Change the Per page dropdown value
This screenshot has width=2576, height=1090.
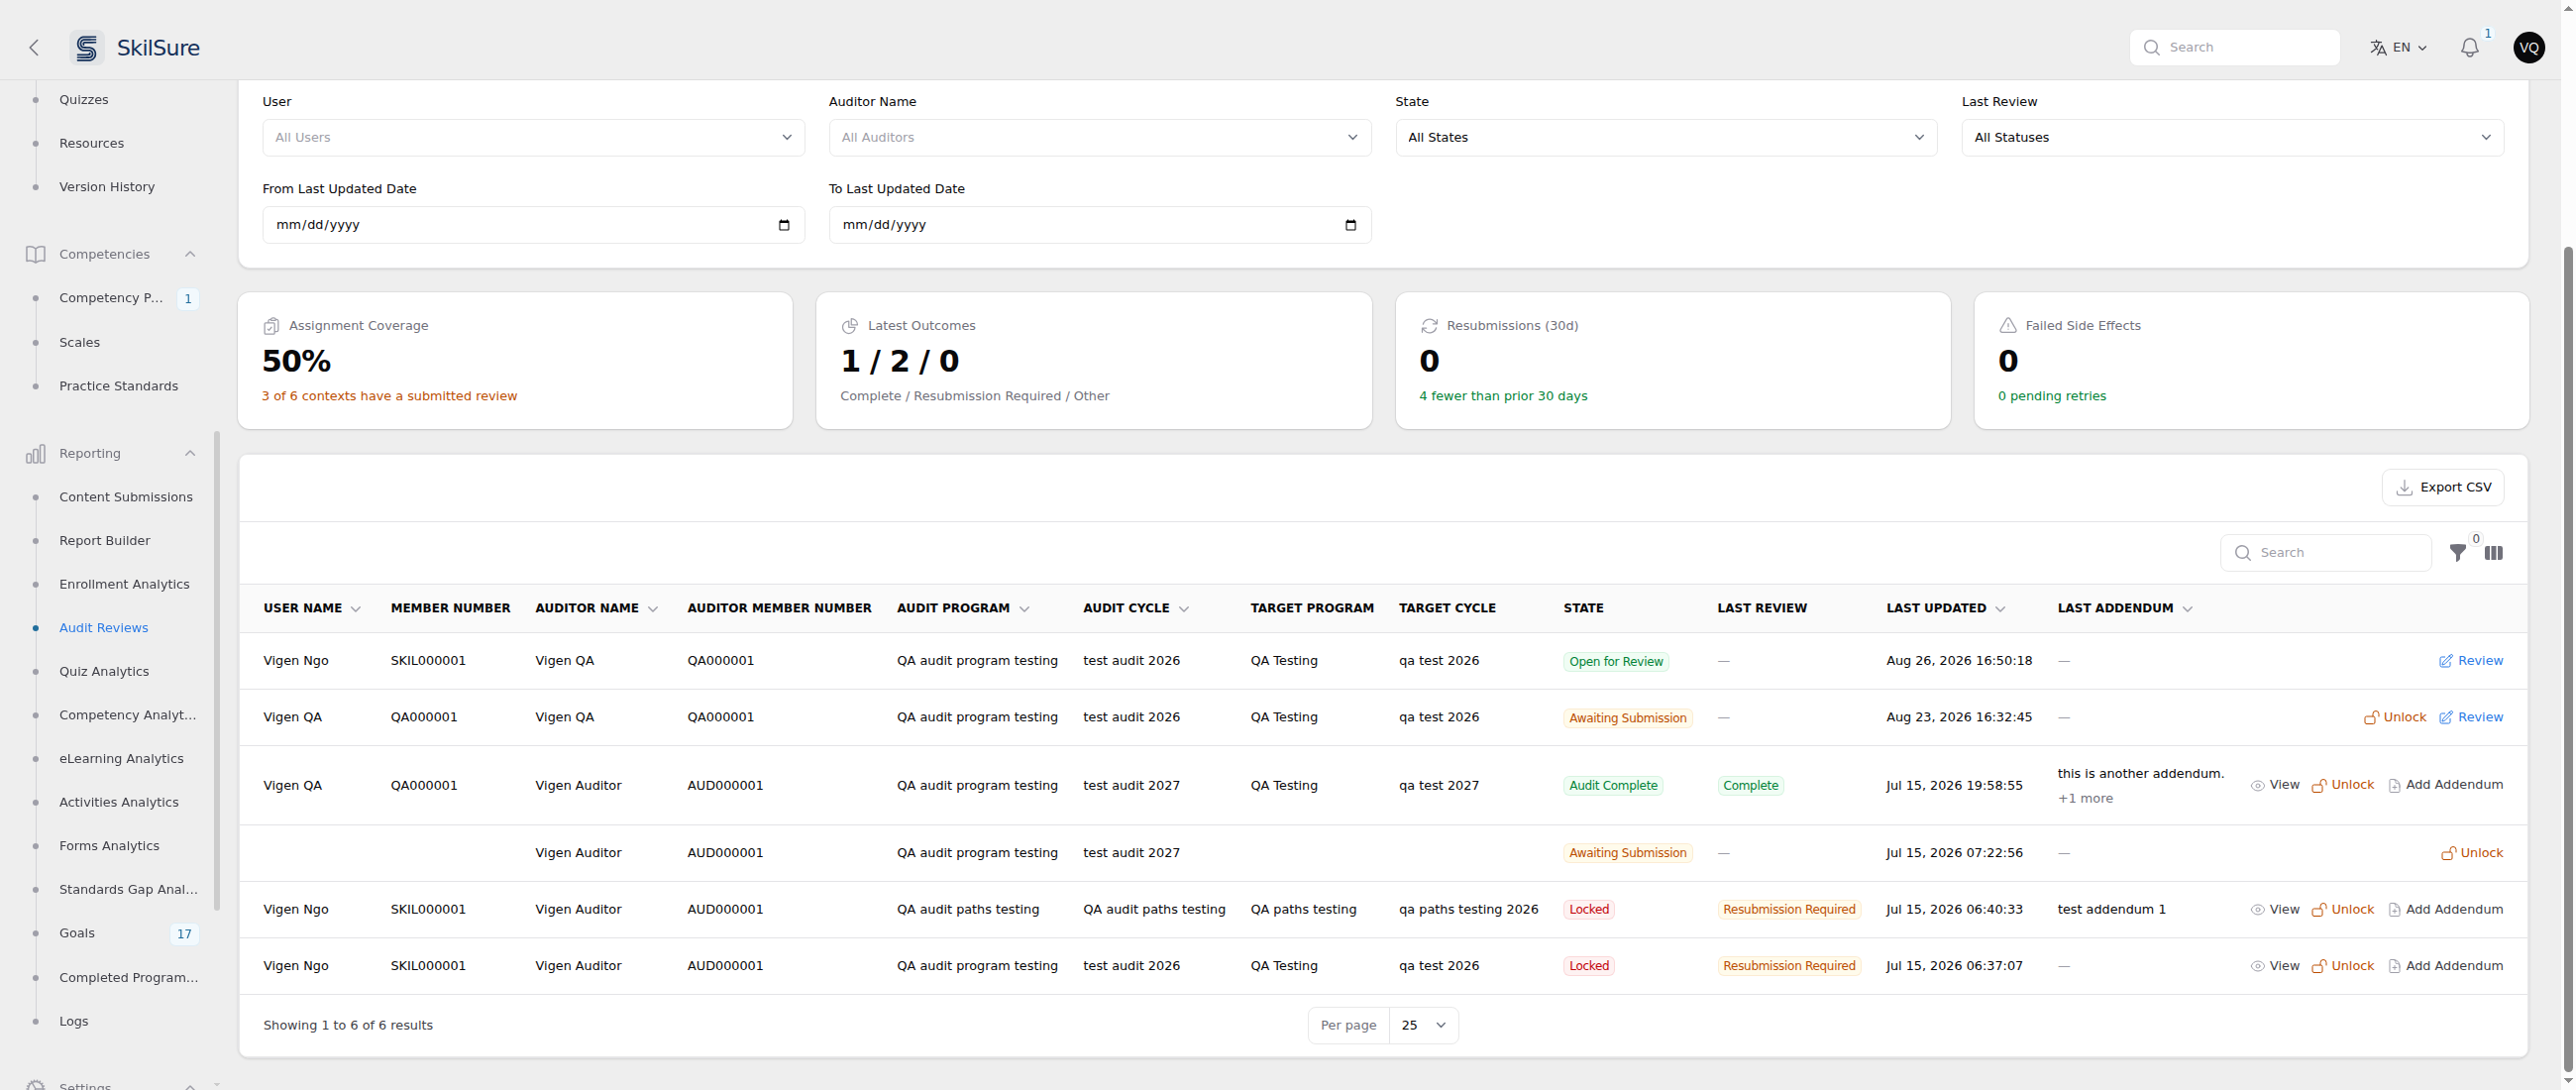[1424, 1025]
